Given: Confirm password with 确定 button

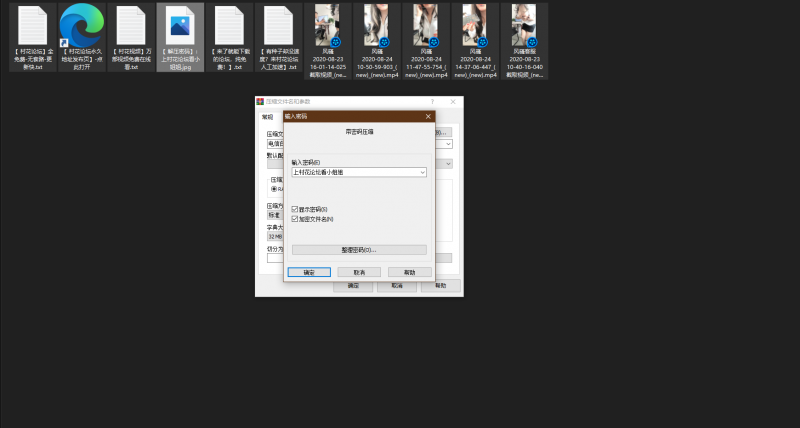Looking at the screenshot, I should (x=309, y=271).
